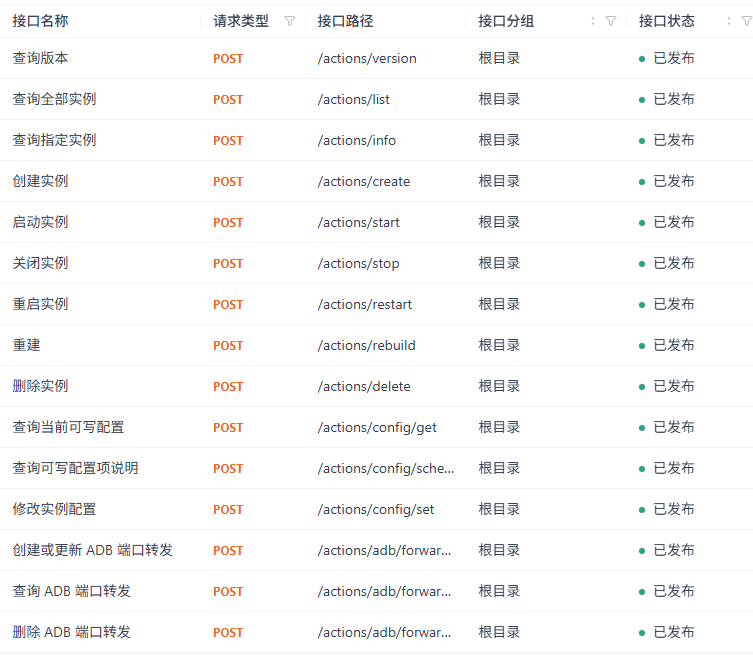
Task: Click 根目录 in 创建或更新 ADB 端口转发 row
Action: tap(499, 550)
